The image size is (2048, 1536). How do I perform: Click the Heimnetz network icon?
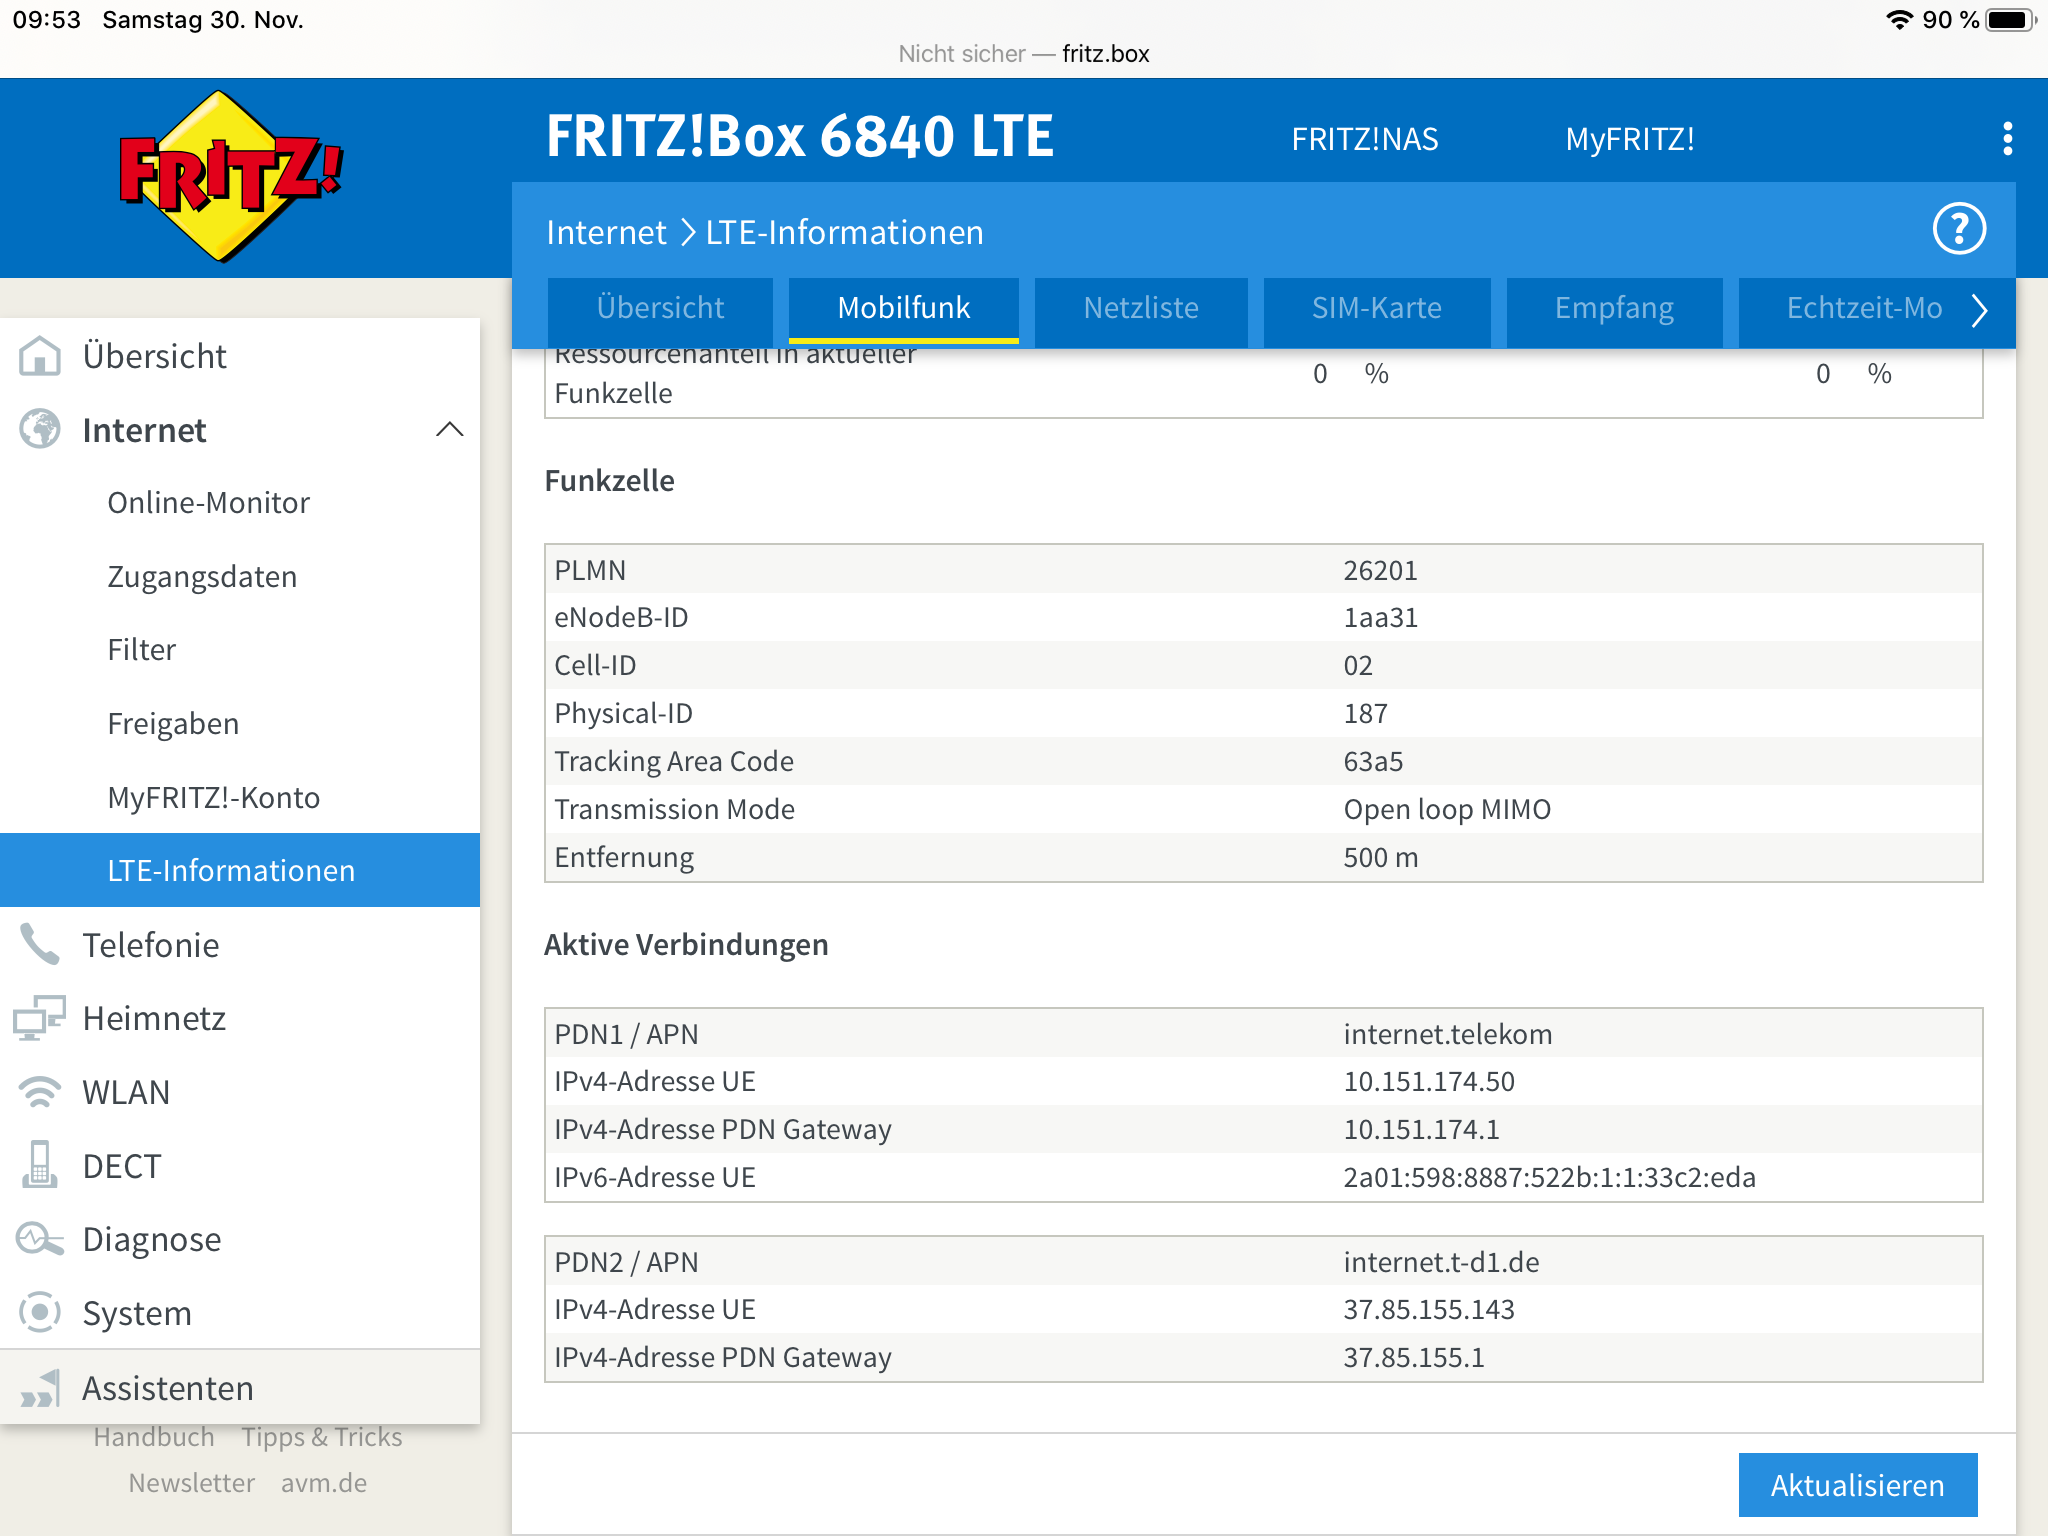pos(40,1018)
